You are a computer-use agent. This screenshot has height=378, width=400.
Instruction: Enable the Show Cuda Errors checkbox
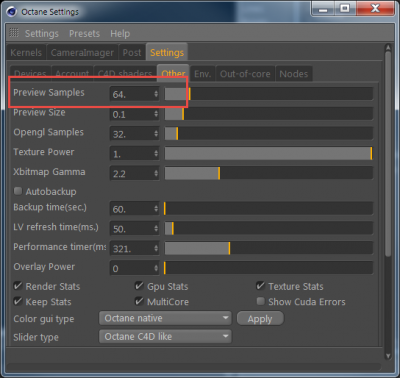[x=261, y=301]
